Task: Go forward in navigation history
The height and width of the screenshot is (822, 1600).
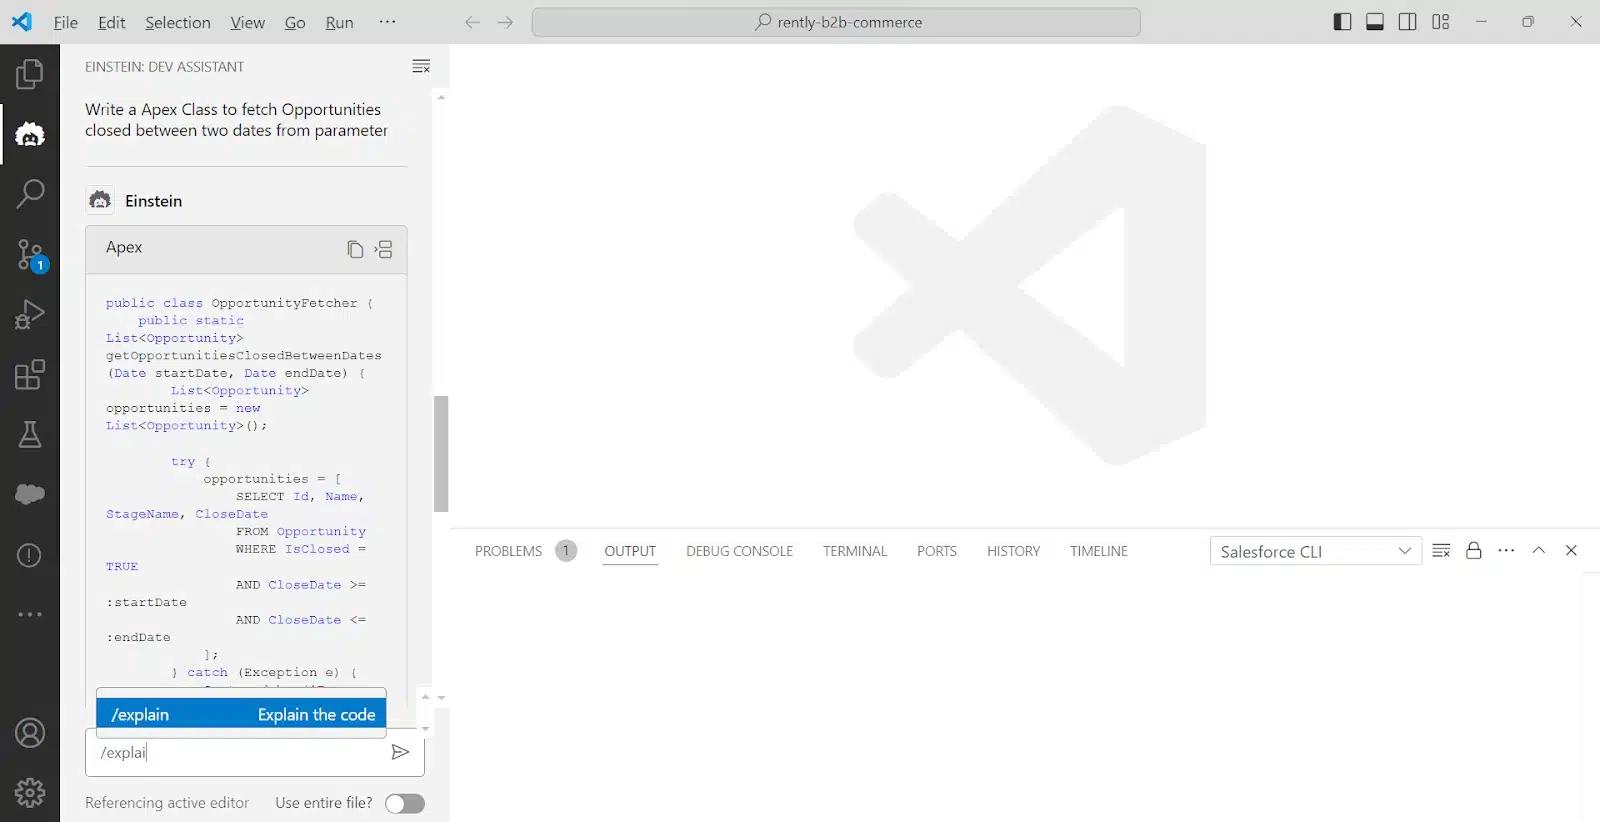Action: click(x=505, y=22)
